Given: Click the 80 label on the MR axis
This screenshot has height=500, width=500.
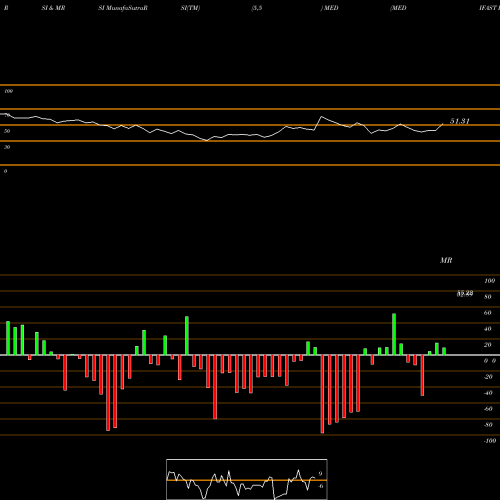Looking at the screenshot, I should [488, 297].
